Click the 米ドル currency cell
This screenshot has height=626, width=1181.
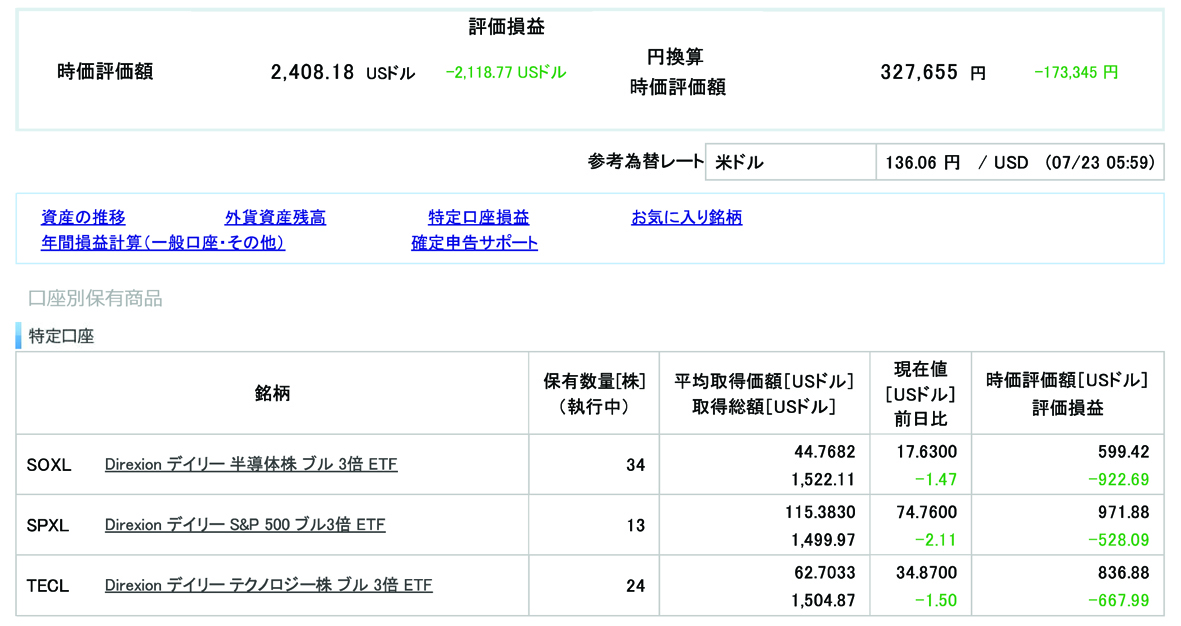[790, 163]
